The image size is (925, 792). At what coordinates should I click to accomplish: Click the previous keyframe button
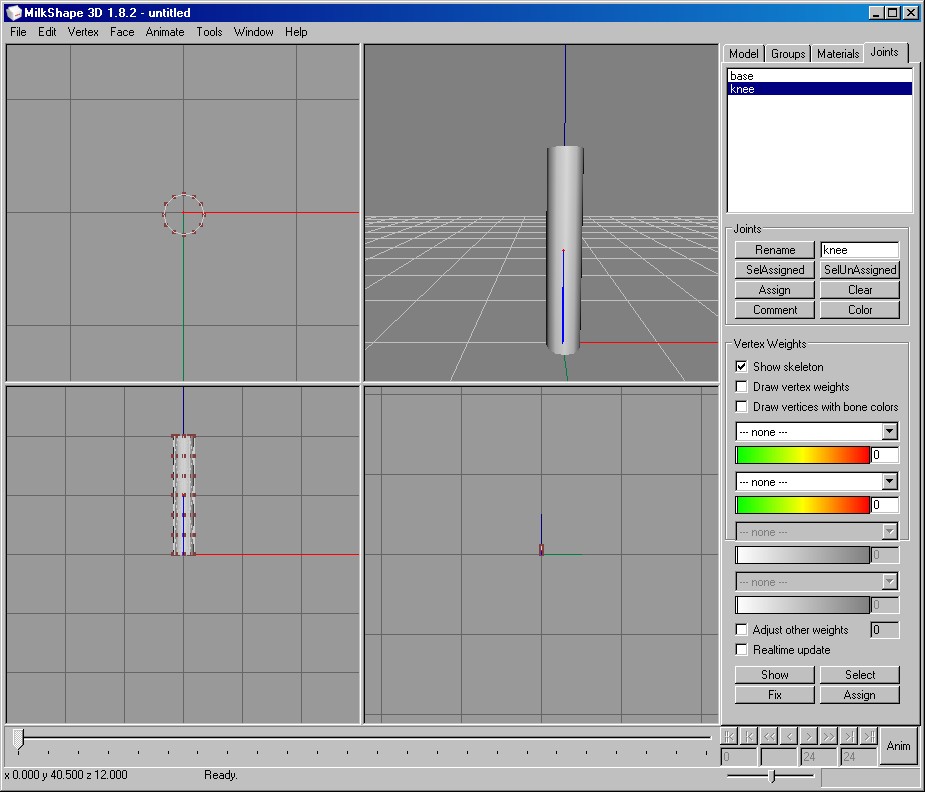click(749, 736)
